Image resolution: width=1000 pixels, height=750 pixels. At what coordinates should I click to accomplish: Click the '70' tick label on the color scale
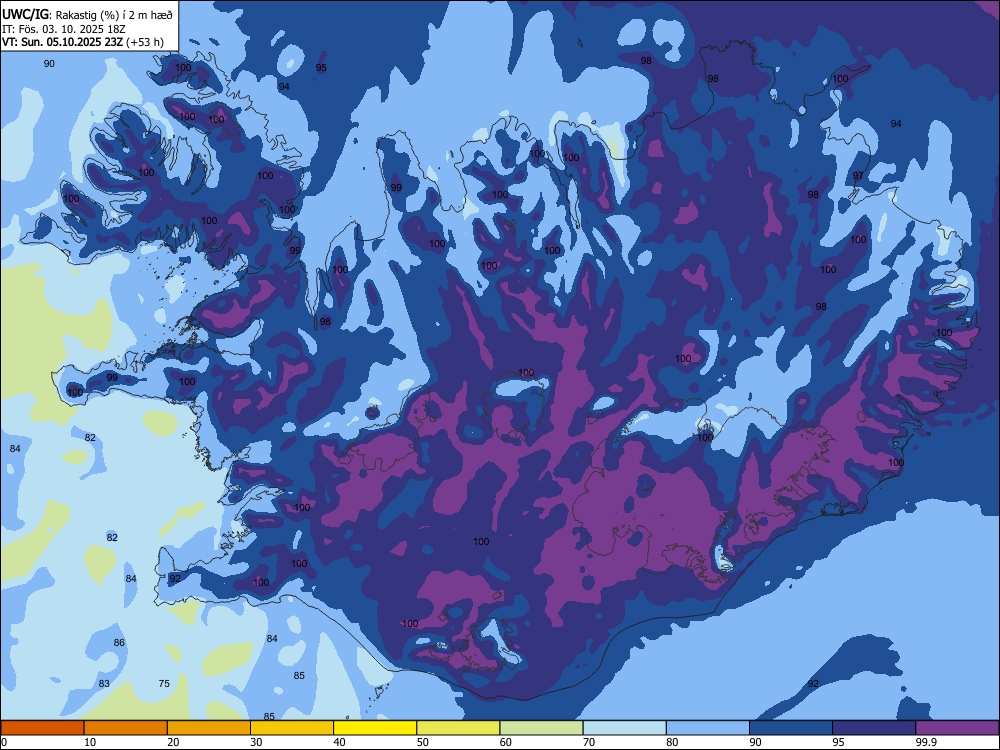coord(589,742)
